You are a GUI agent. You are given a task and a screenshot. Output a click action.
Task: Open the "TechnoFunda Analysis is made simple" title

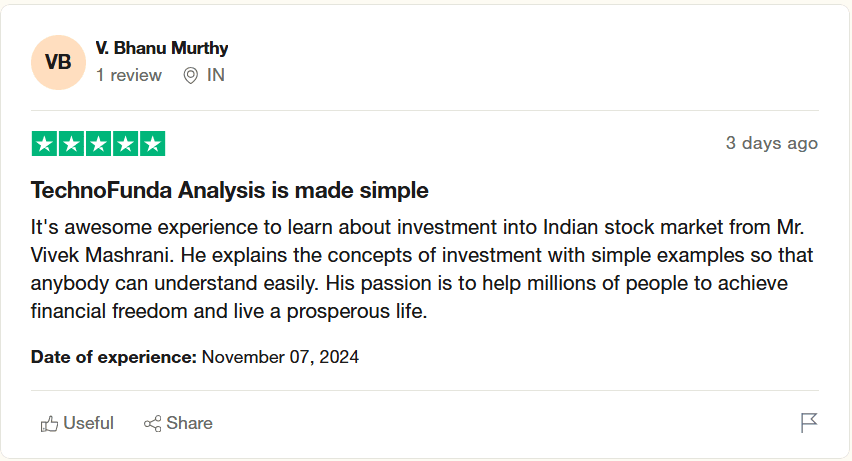pyautogui.click(x=230, y=190)
